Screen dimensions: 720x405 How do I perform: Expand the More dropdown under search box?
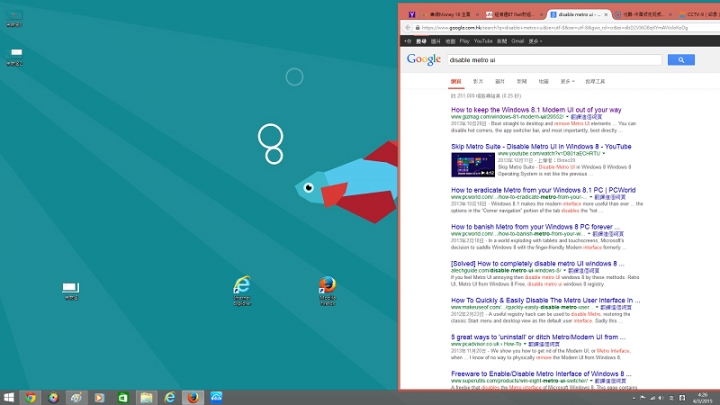[x=567, y=81]
